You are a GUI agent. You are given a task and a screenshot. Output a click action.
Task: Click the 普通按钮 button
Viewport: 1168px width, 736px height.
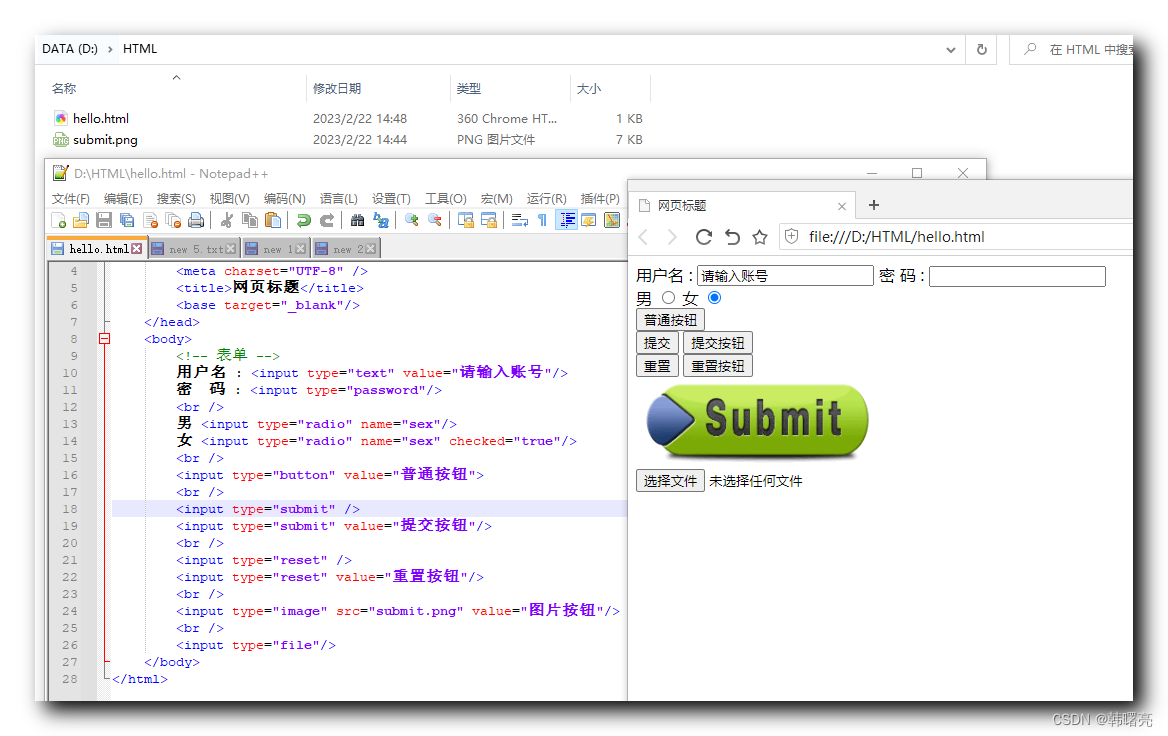coord(670,320)
